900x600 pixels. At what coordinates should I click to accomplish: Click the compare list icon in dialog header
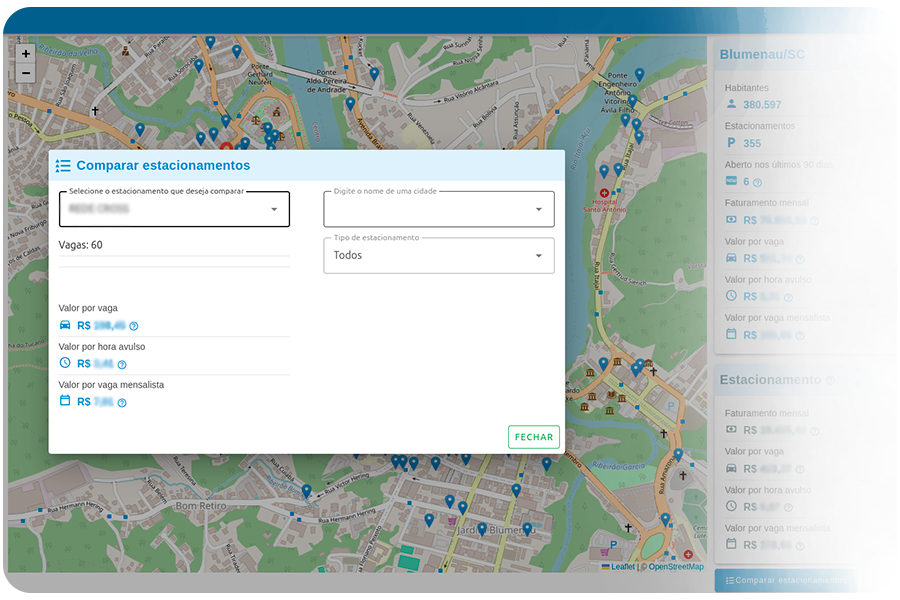point(64,165)
